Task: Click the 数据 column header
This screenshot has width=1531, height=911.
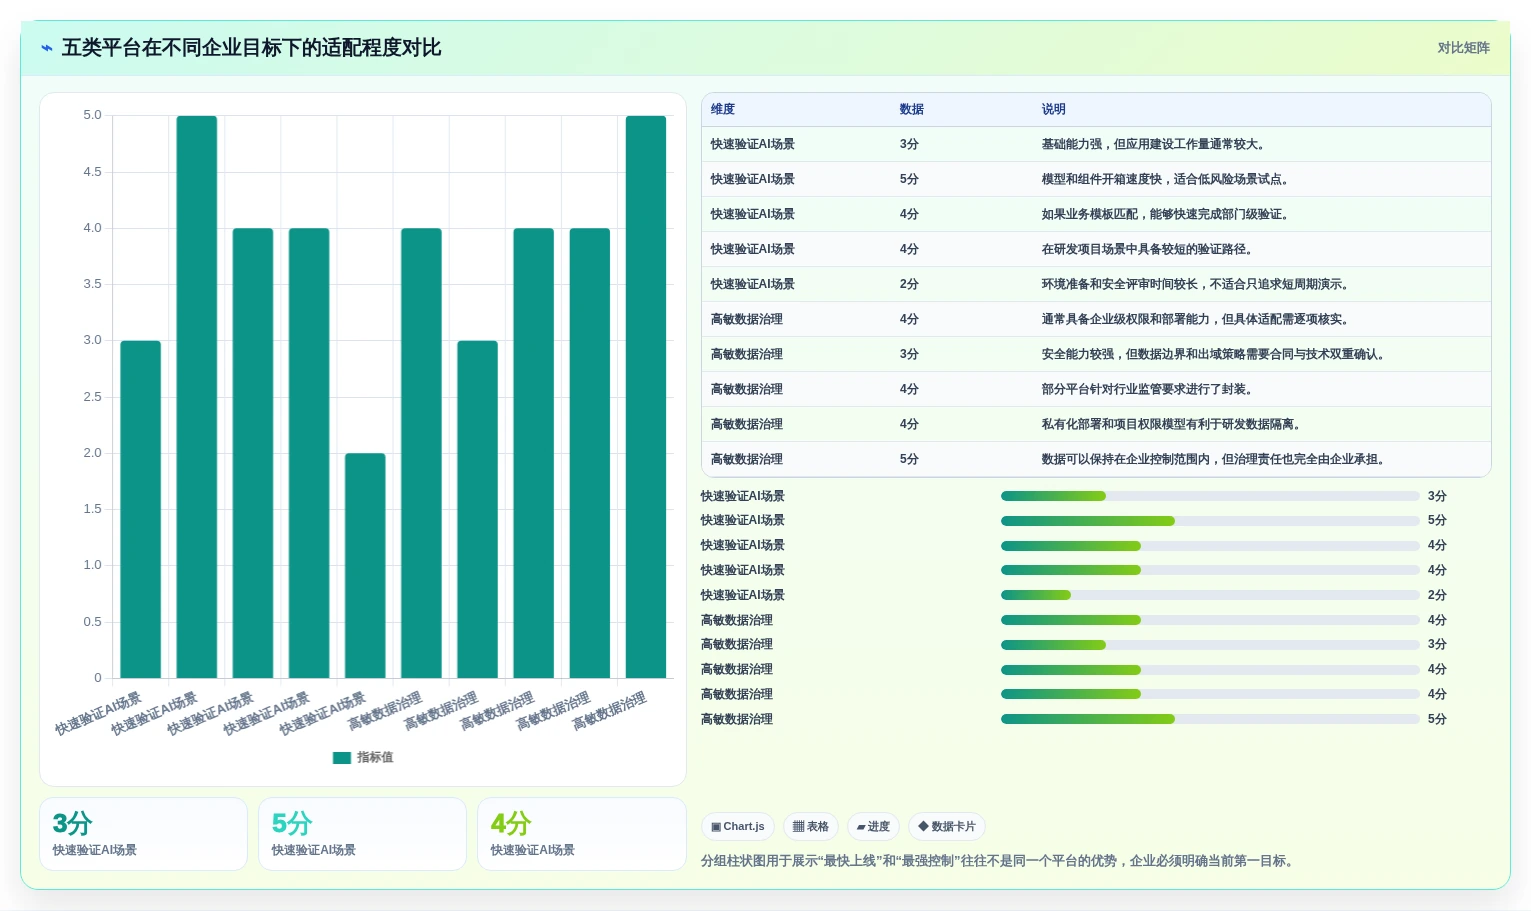Action: (x=912, y=109)
